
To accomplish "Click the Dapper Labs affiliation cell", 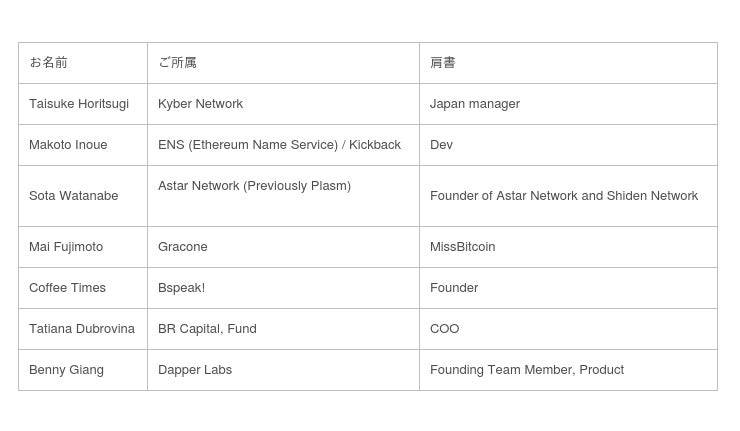I will coord(195,370).
